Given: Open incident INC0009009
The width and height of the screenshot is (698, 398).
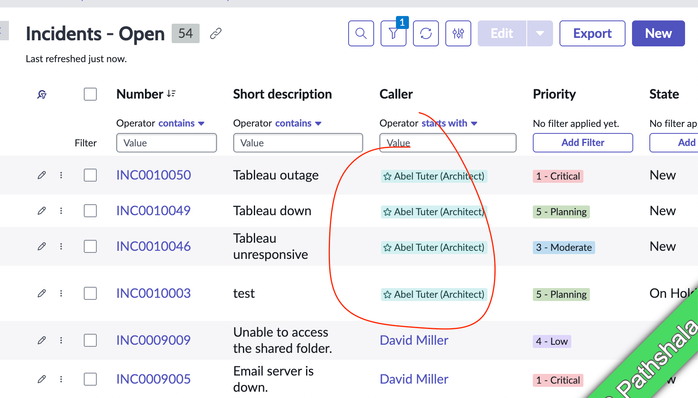Looking at the screenshot, I should [154, 340].
